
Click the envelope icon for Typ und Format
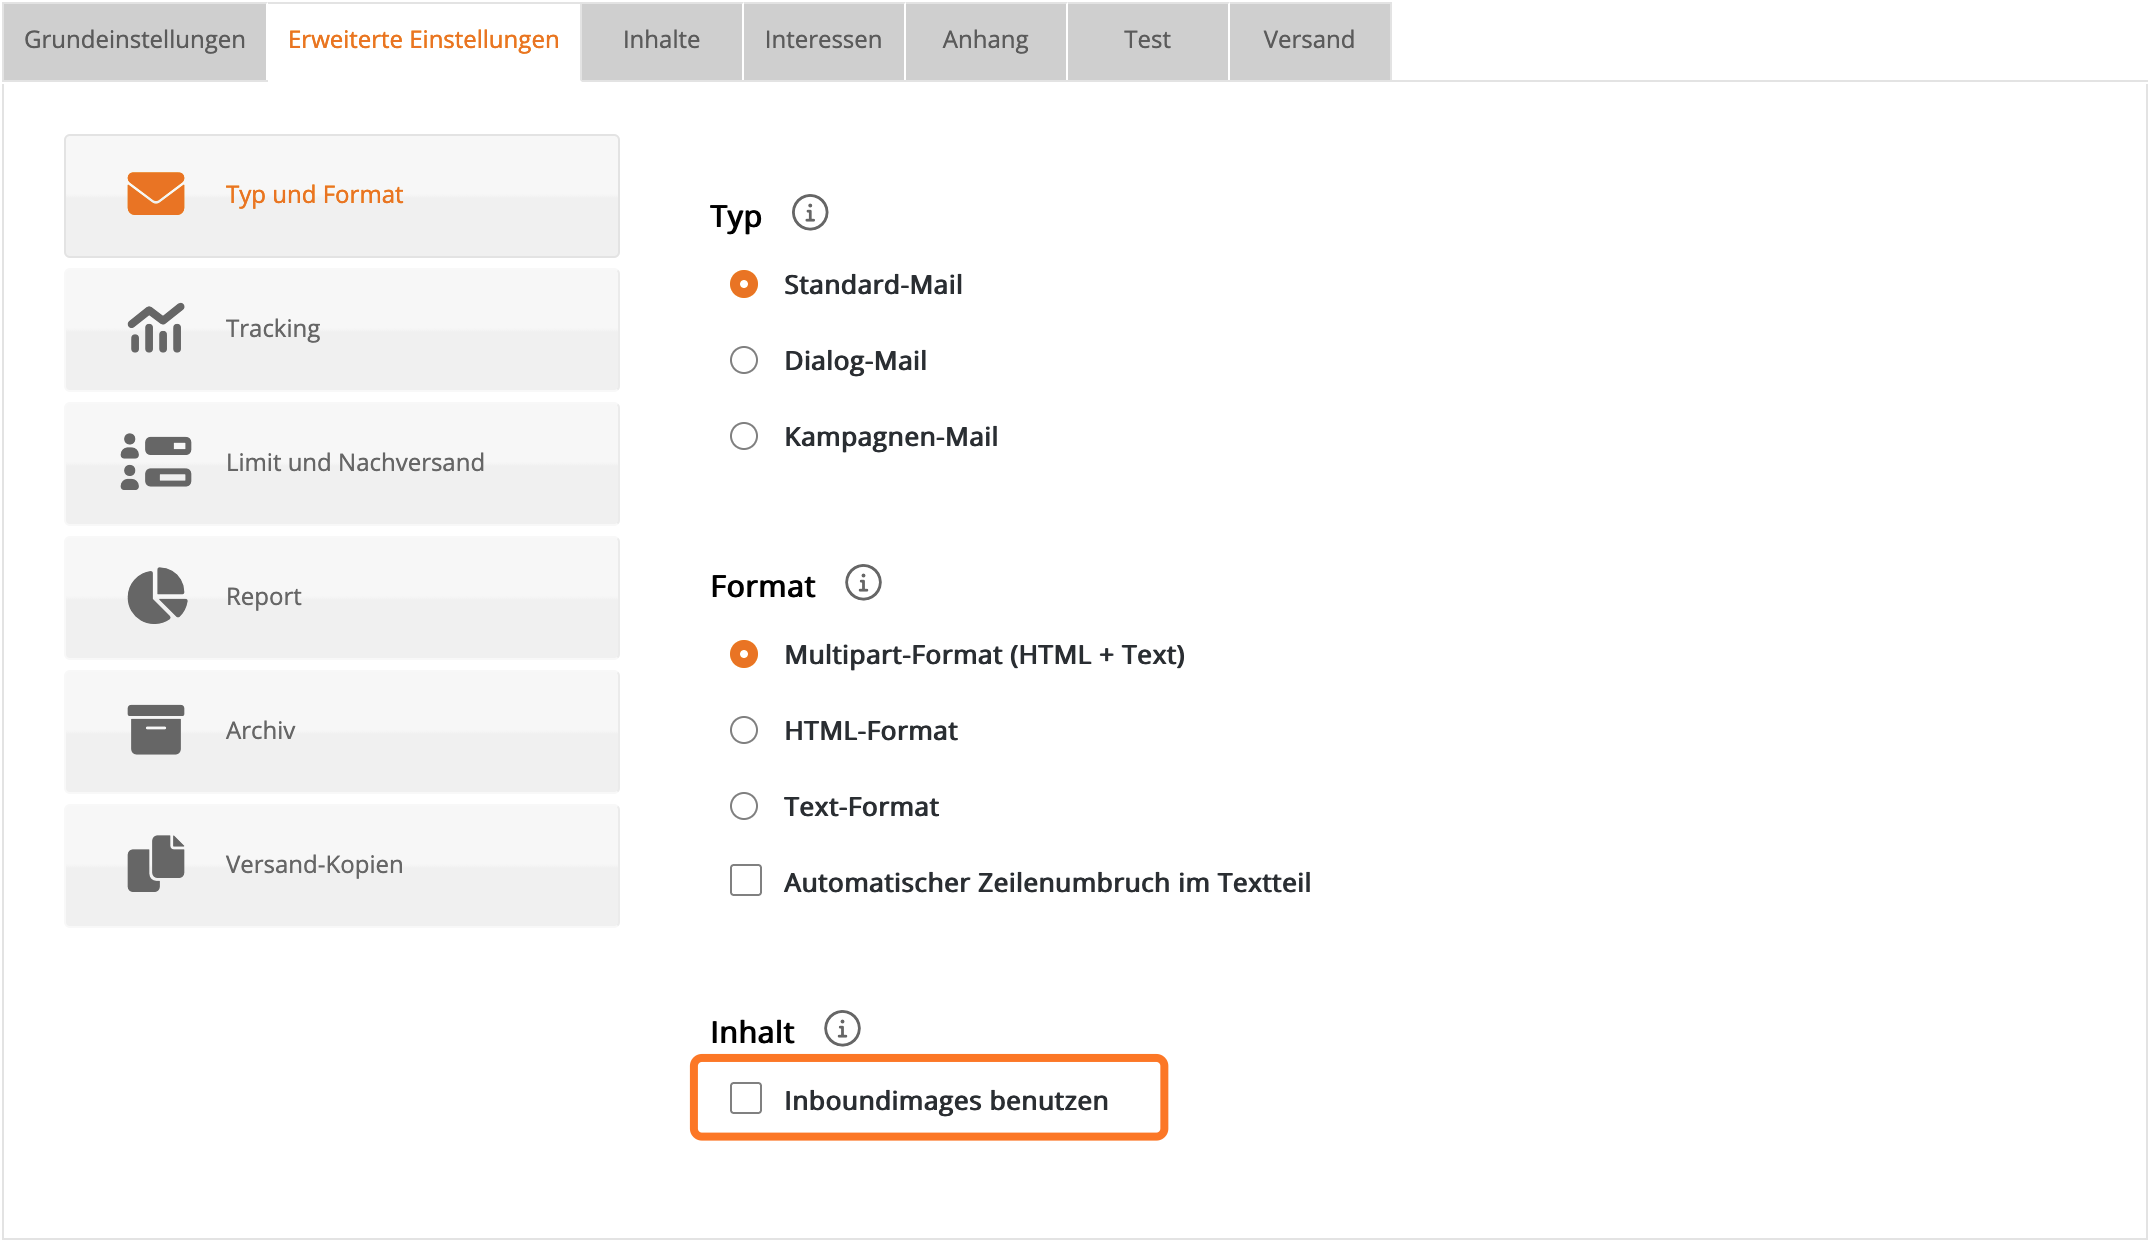156,194
